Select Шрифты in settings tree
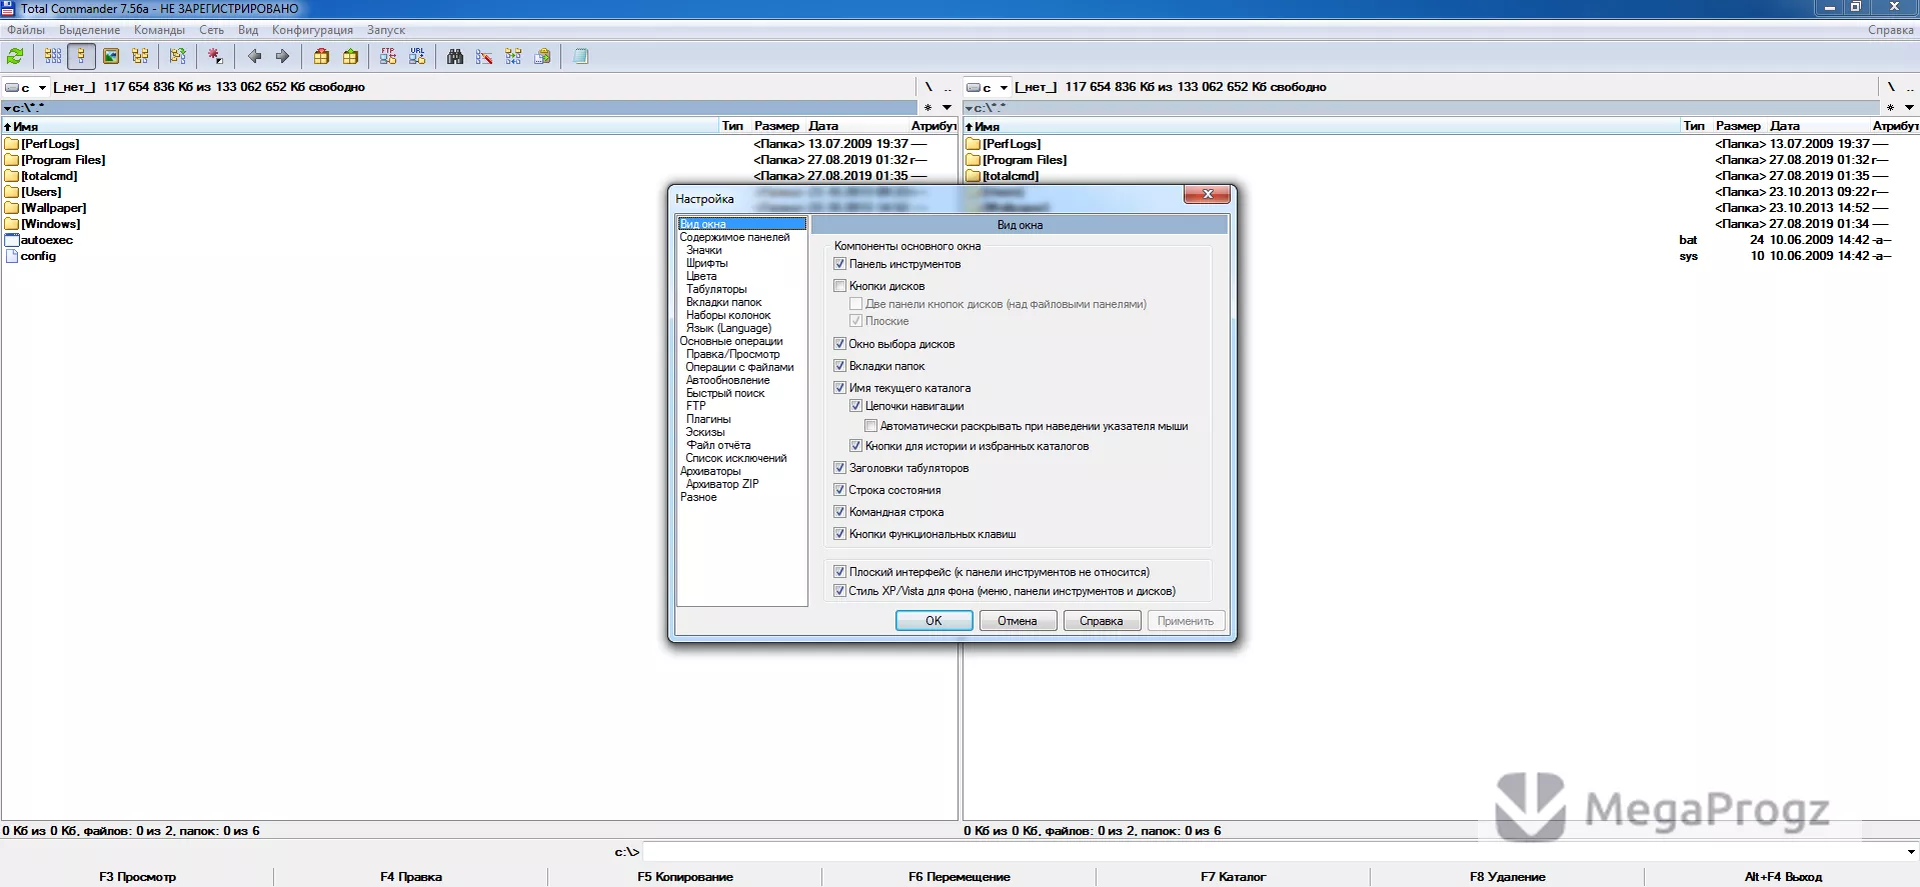 coord(707,263)
